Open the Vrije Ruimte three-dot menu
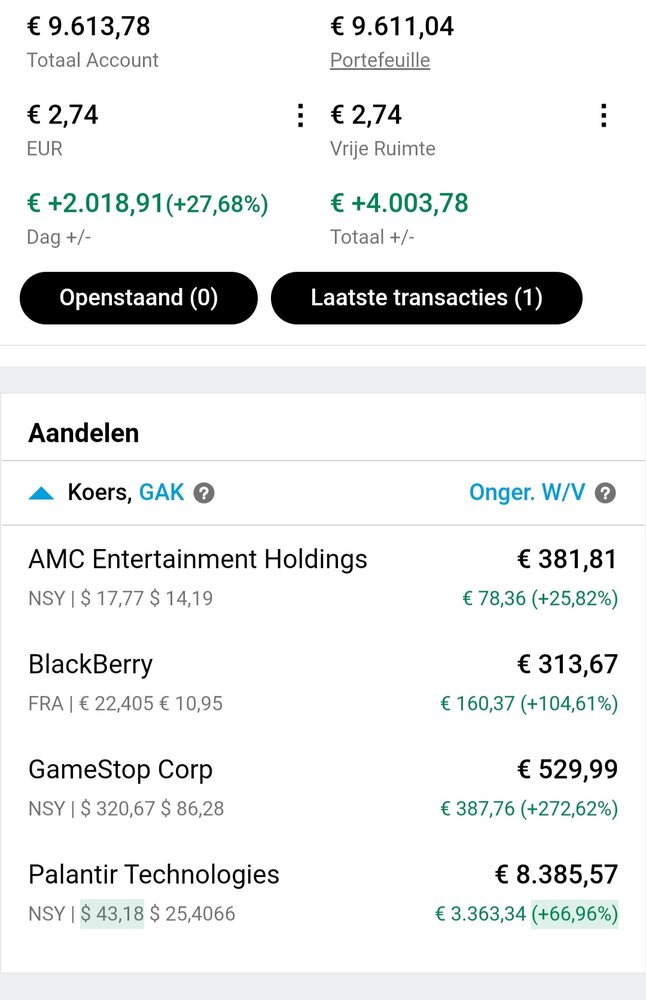Image resolution: width=646 pixels, height=1000 pixels. (x=603, y=115)
